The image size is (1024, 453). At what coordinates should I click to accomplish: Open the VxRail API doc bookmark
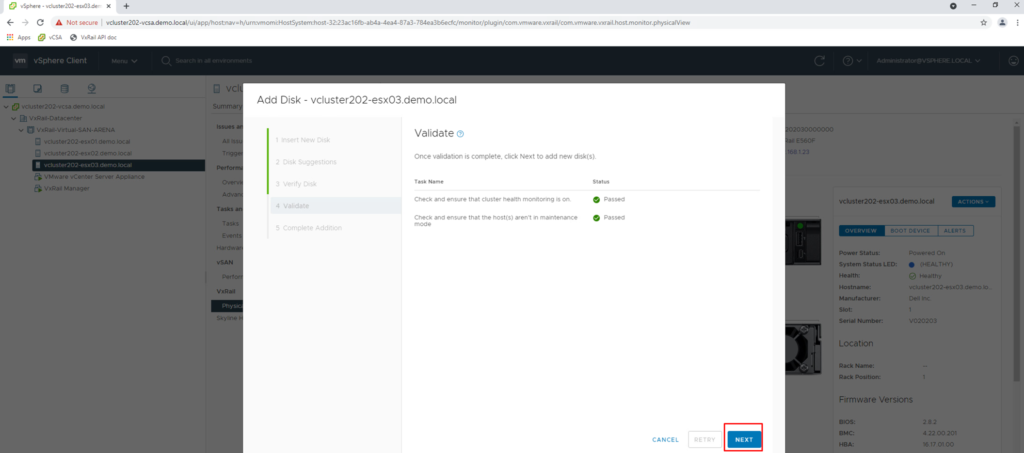point(93,37)
